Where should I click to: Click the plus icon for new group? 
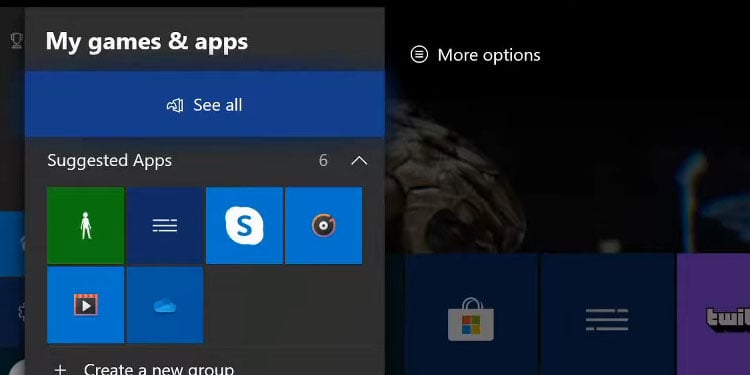point(60,369)
